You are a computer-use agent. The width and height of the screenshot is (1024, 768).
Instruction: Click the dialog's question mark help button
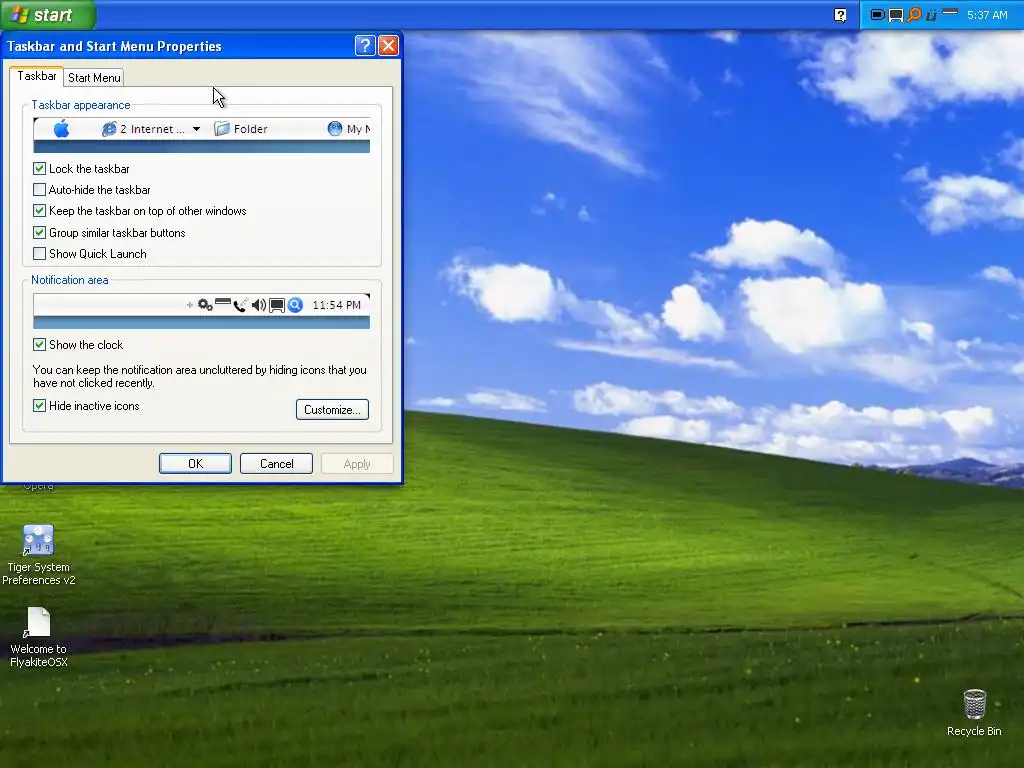(x=365, y=46)
